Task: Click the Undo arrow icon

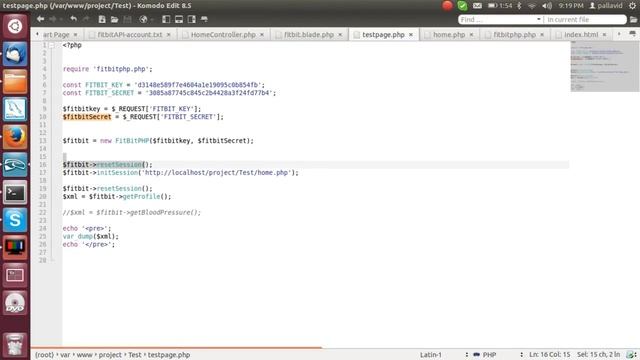Action: [73, 19]
